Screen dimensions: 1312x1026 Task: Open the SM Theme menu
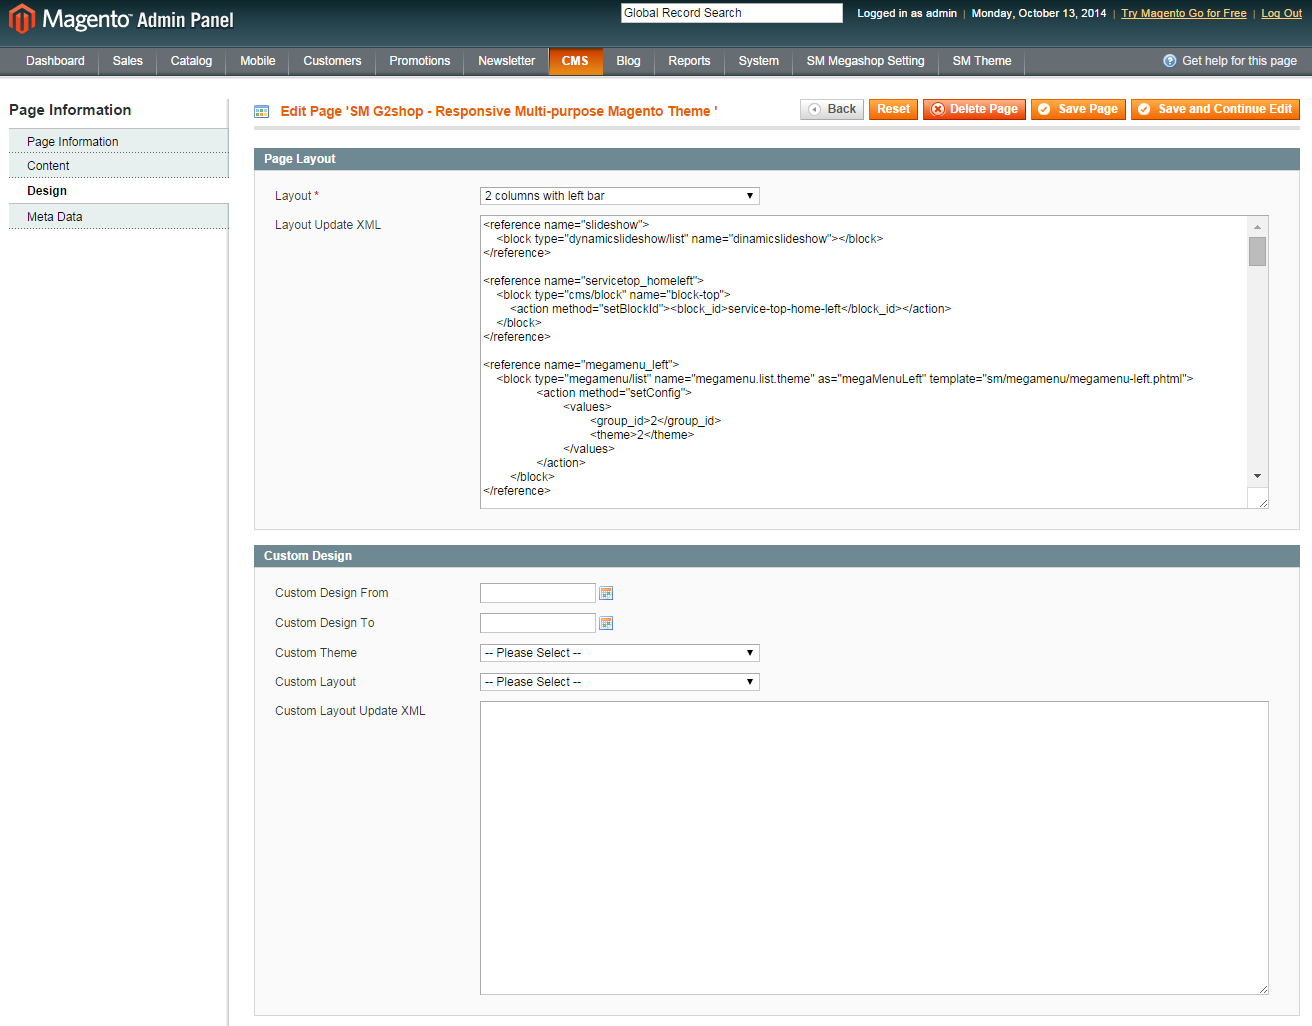click(x=982, y=61)
